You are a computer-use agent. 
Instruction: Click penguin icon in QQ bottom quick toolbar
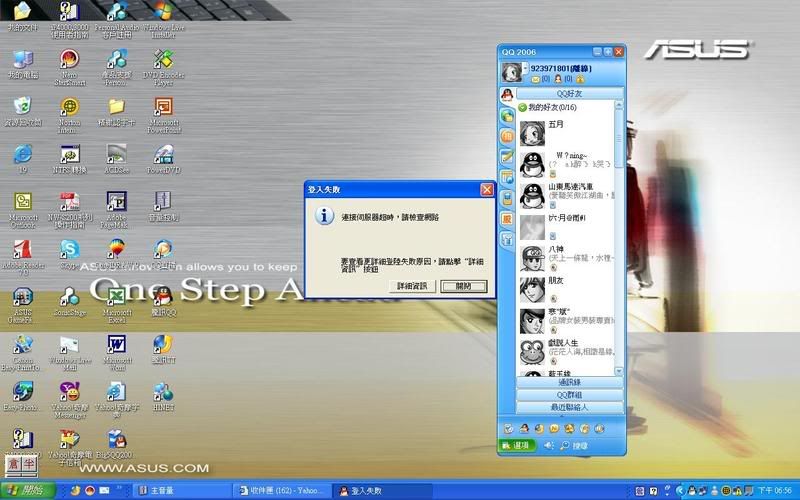coord(524,429)
